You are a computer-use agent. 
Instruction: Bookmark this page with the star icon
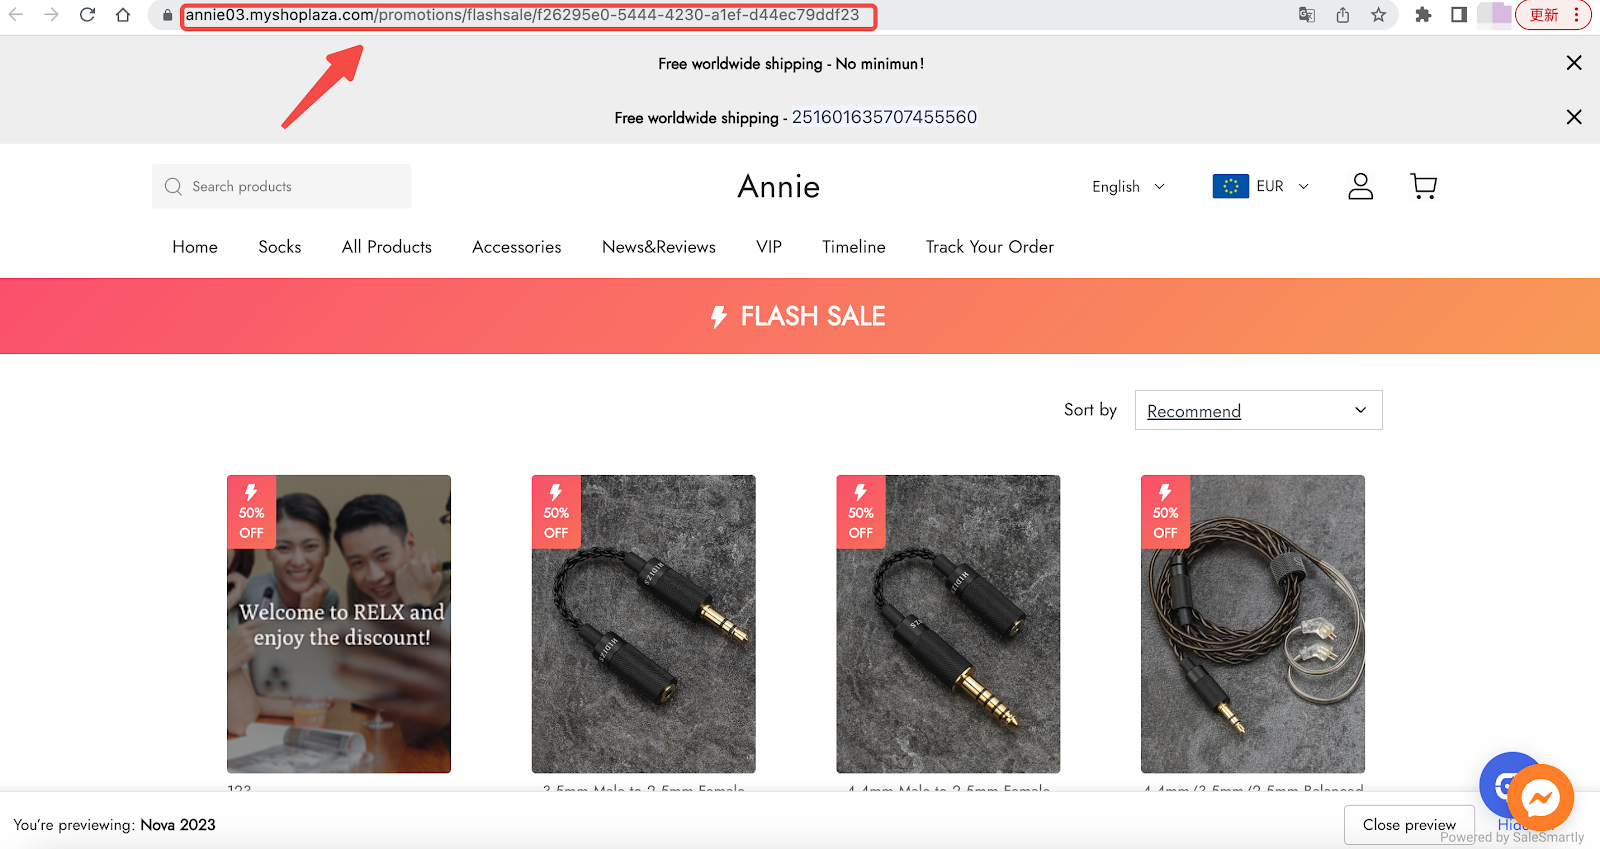1379,15
